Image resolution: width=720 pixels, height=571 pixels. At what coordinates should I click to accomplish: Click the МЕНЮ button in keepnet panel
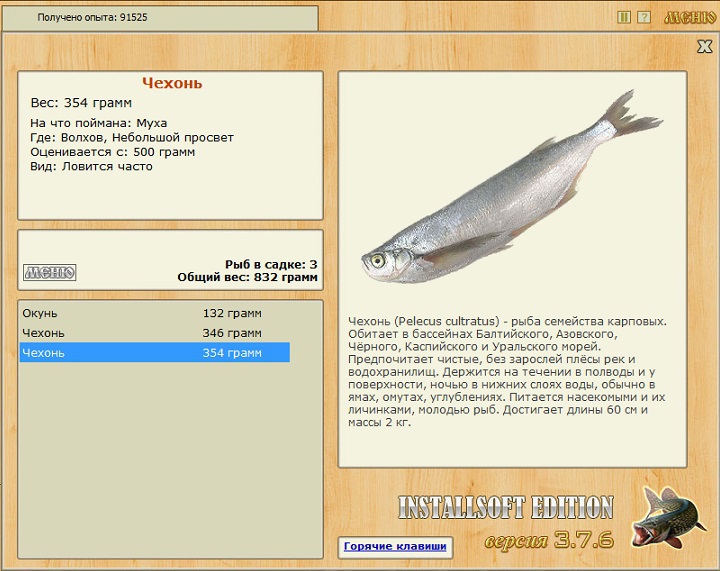[50, 273]
